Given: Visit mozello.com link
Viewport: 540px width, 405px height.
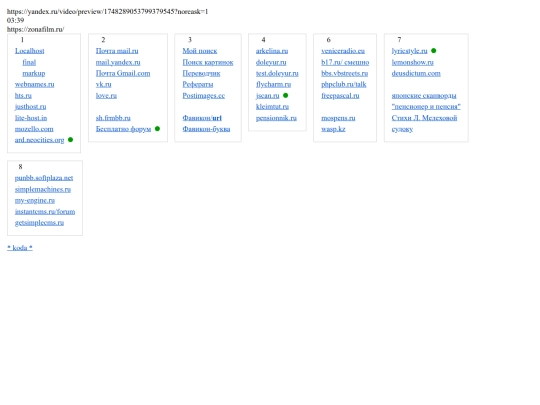Looking at the screenshot, I should pyautogui.click(x=34, y=129).
